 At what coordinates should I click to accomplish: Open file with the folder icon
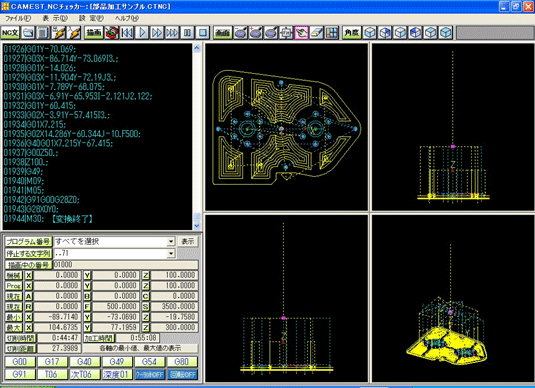pyautogui.click(x=28, y=33)
